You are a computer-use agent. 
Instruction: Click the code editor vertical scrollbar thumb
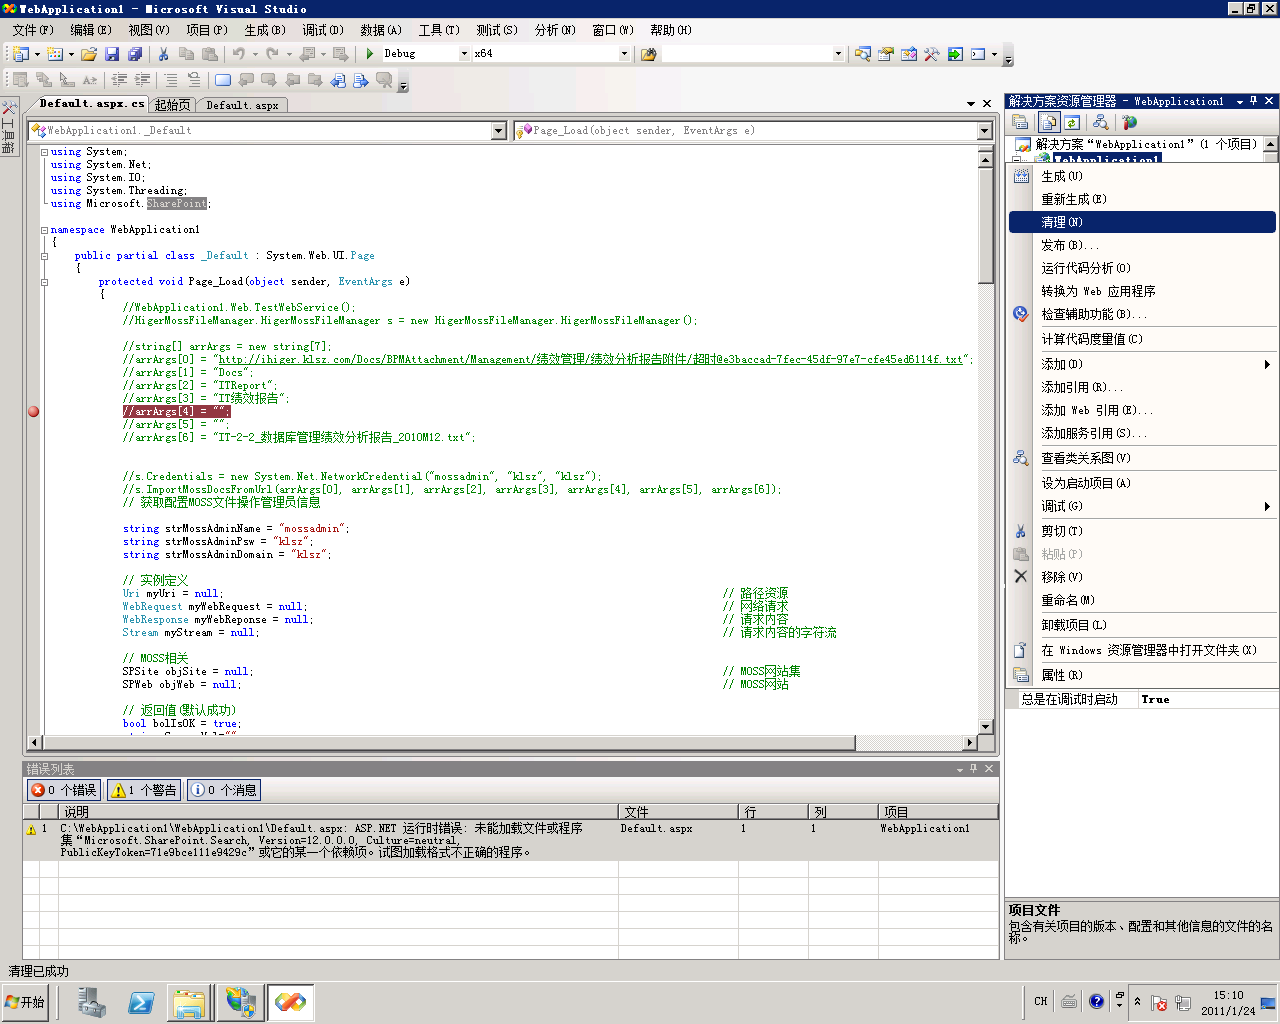pos(985,225)
